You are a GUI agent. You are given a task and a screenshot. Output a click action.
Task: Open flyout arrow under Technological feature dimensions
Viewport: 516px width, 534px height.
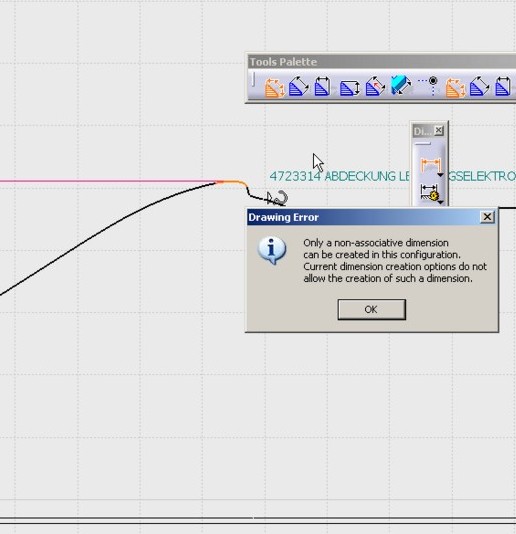click(441, 203)
